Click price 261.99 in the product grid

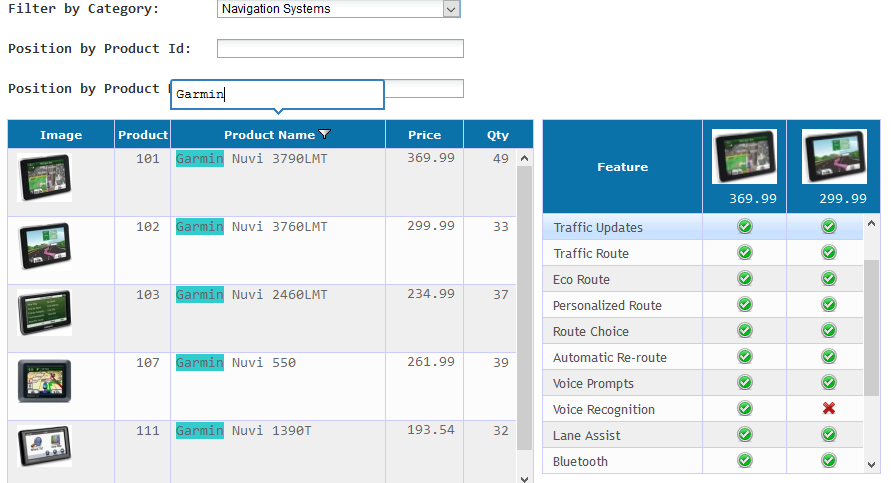click(x=431, y=362)
